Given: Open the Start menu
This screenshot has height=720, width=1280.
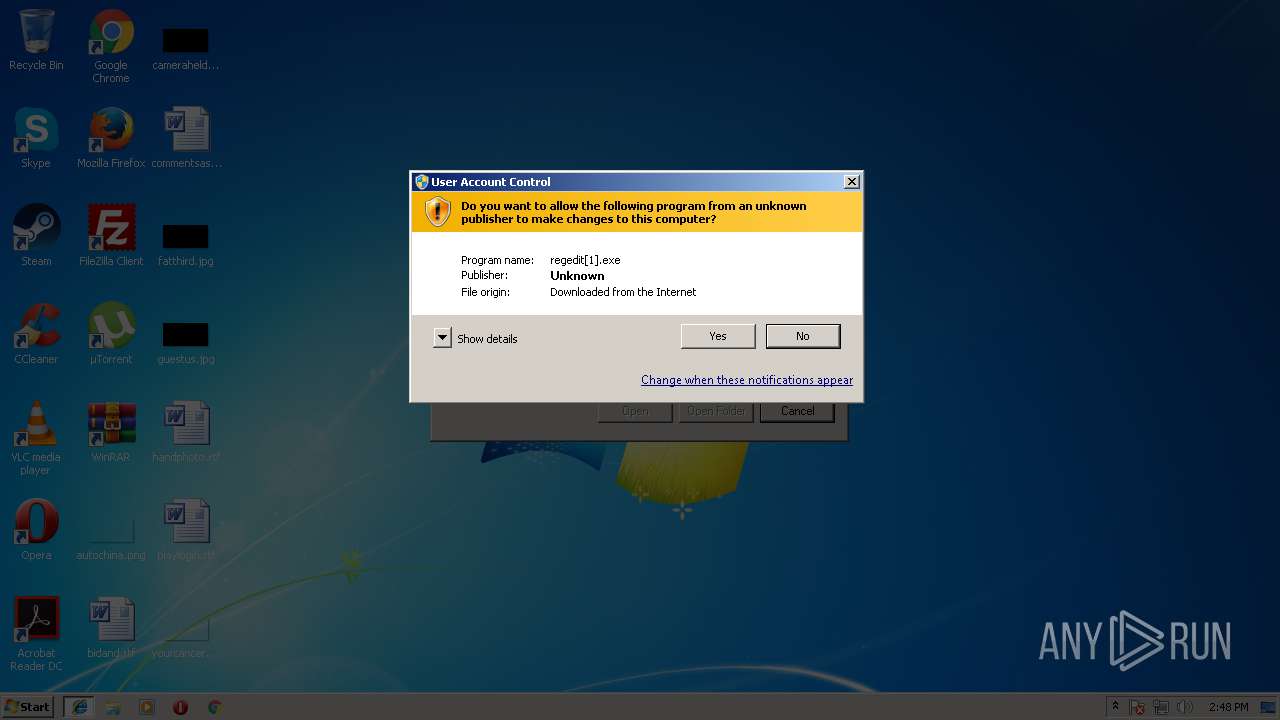Looking at the screenshot, I should coord(28,706).
